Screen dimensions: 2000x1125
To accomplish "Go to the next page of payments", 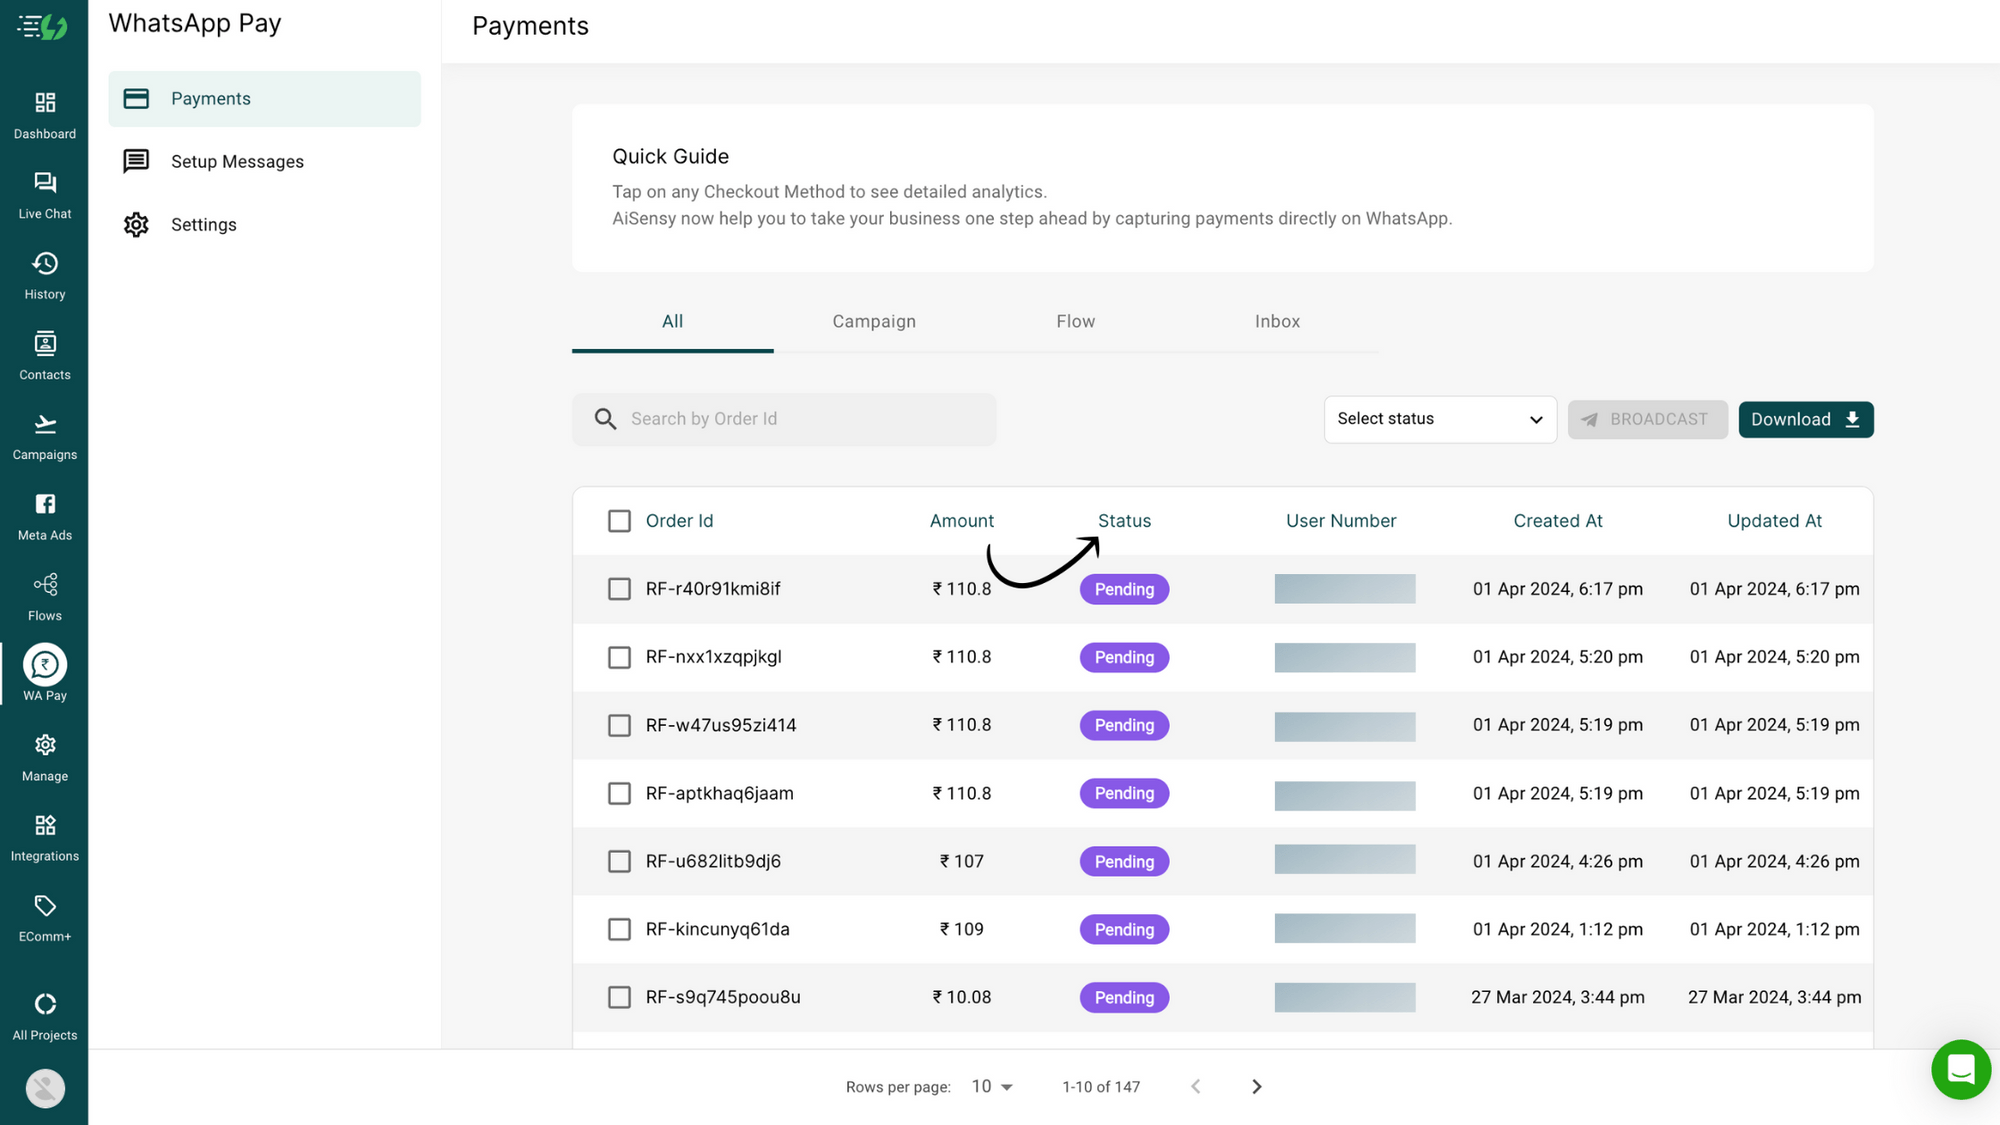I will [x=1256, y=1086].
